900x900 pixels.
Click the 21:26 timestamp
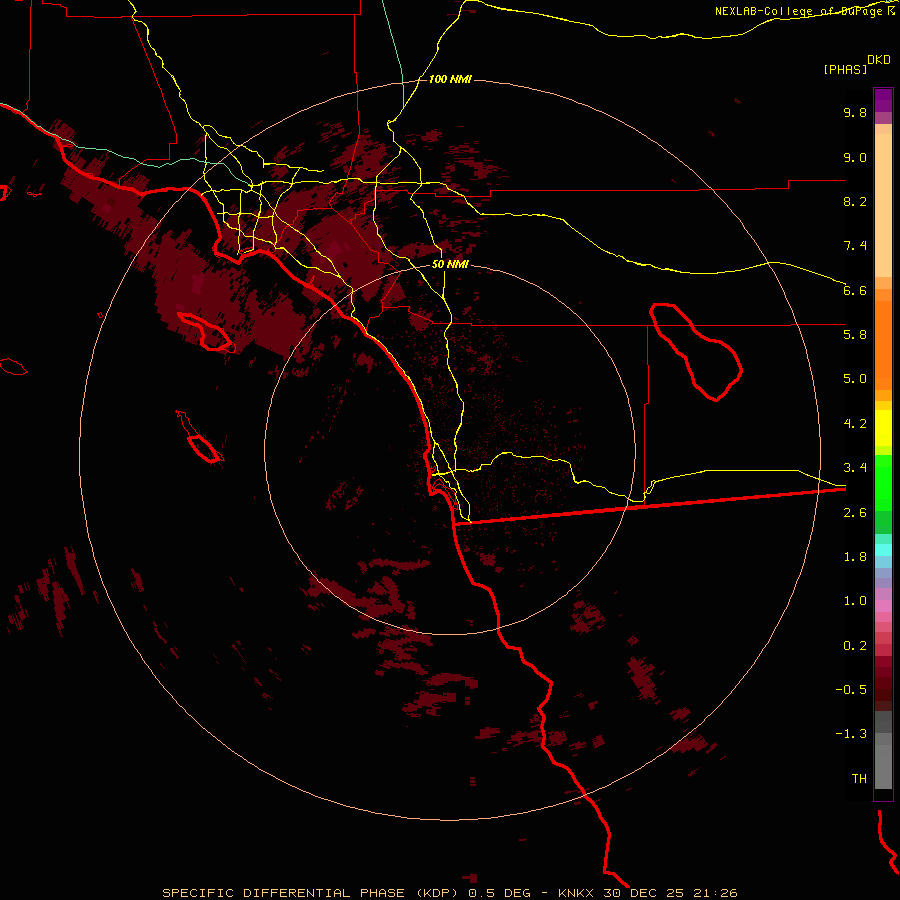pos(715,893)
